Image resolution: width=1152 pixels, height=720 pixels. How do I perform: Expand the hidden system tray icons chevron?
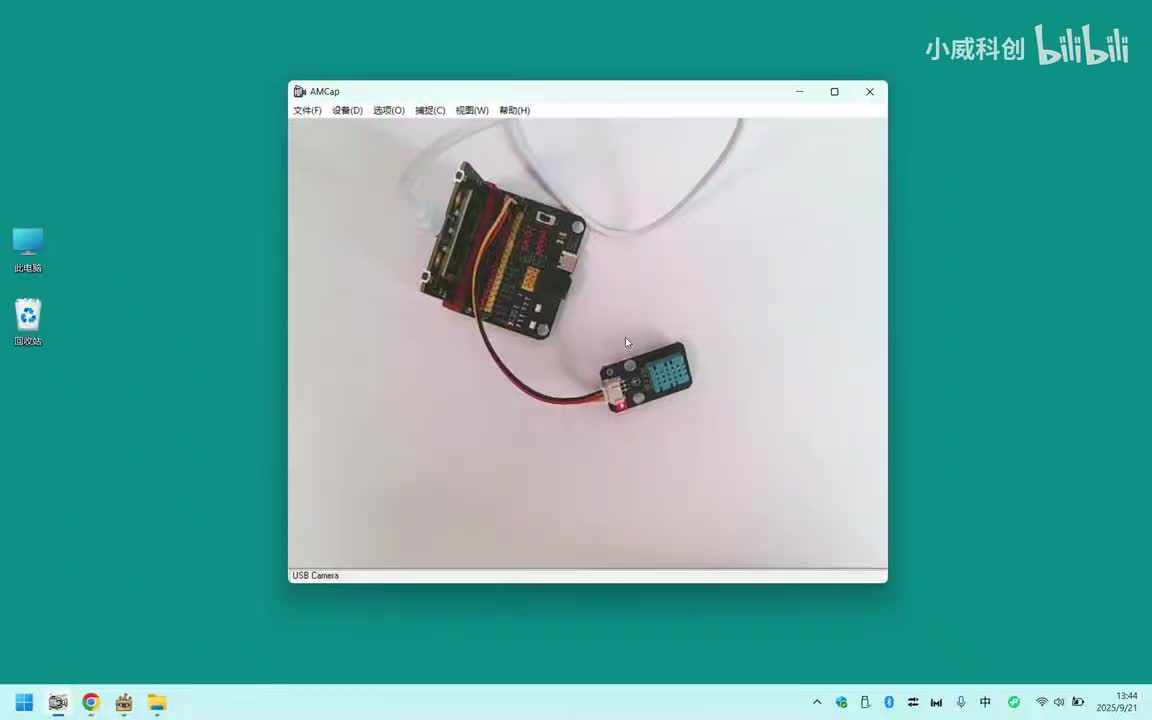coord(817,702)
